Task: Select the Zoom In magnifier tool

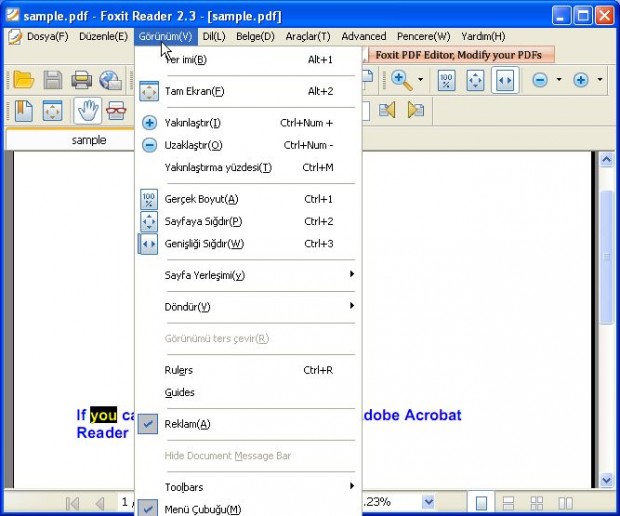Action: [x=401, y=81]
